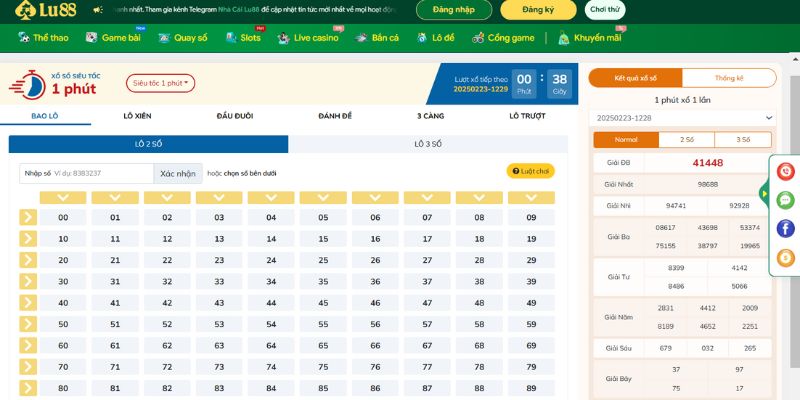Open the Thống kê tab
This screenshot has width=800, height=400.
coord(729,78)
